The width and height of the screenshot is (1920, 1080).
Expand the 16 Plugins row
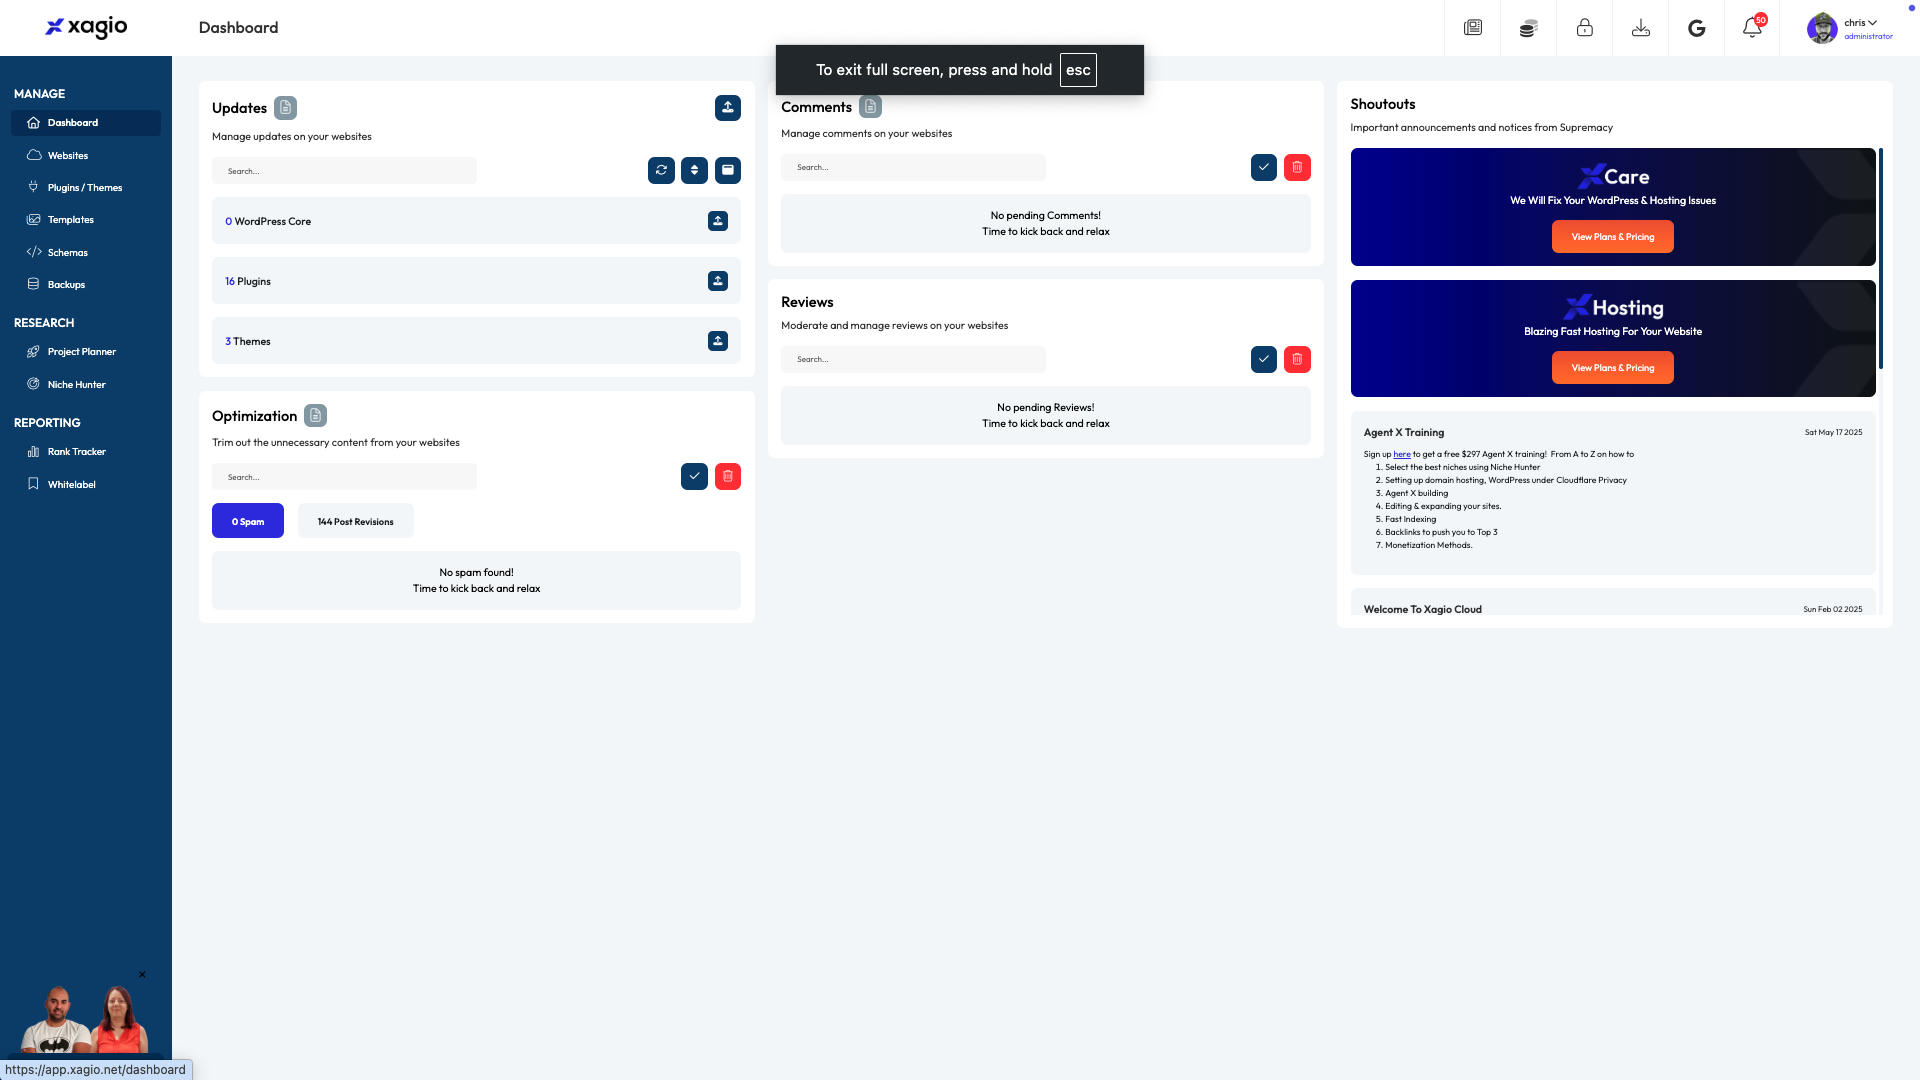tap(476, 281)
